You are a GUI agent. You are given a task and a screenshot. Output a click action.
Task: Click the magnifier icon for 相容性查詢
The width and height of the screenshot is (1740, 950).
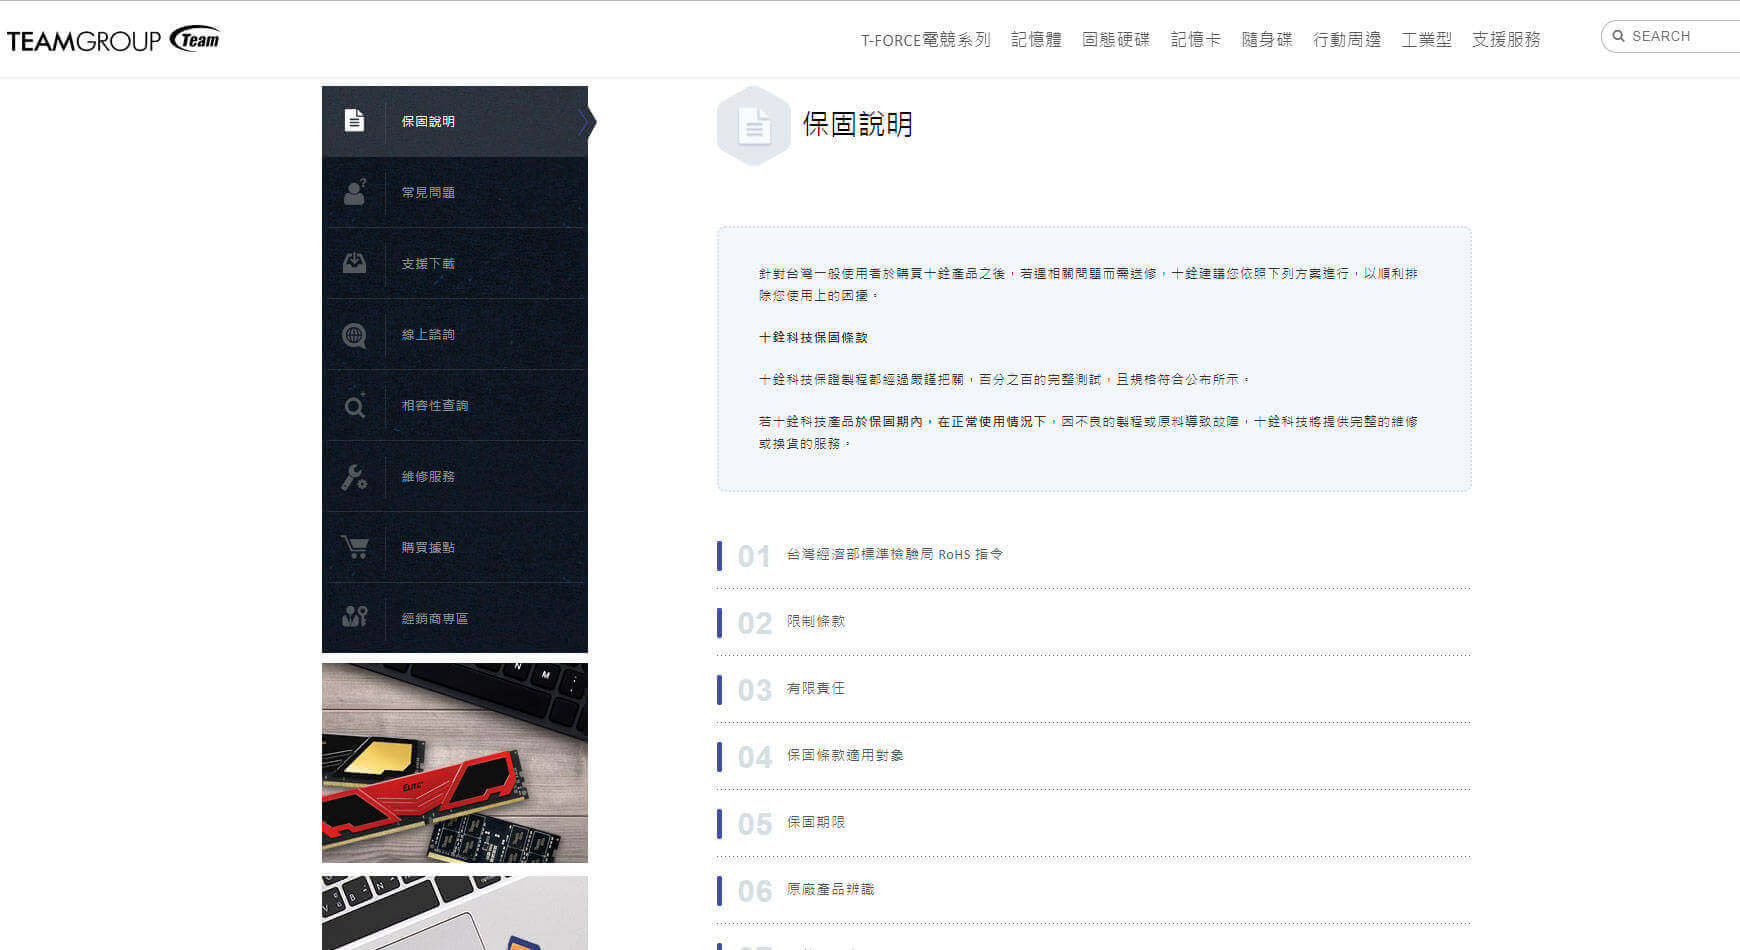click(x=354, y=406)
